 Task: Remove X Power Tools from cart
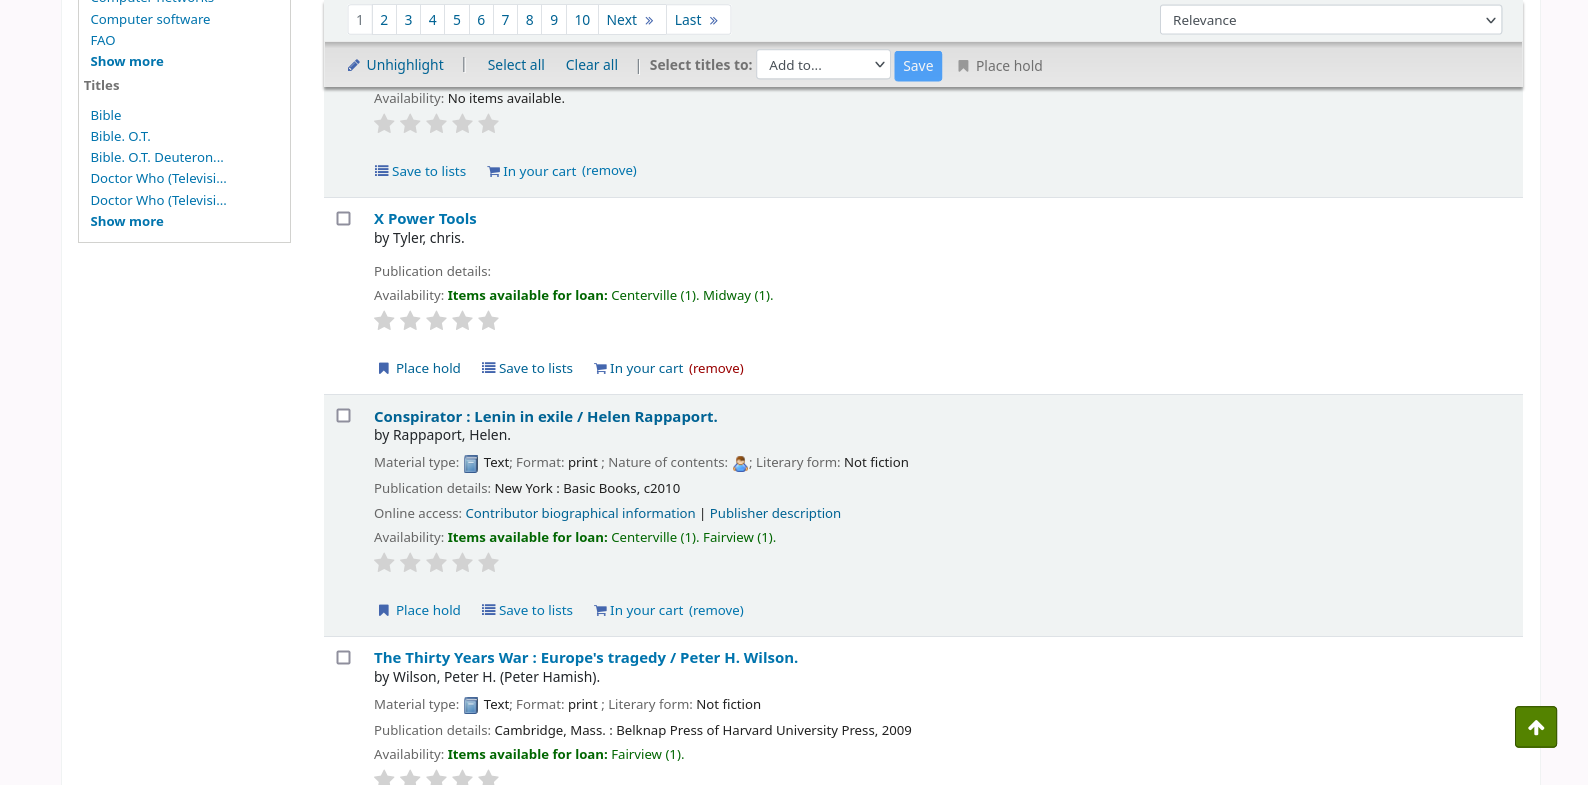716,369
